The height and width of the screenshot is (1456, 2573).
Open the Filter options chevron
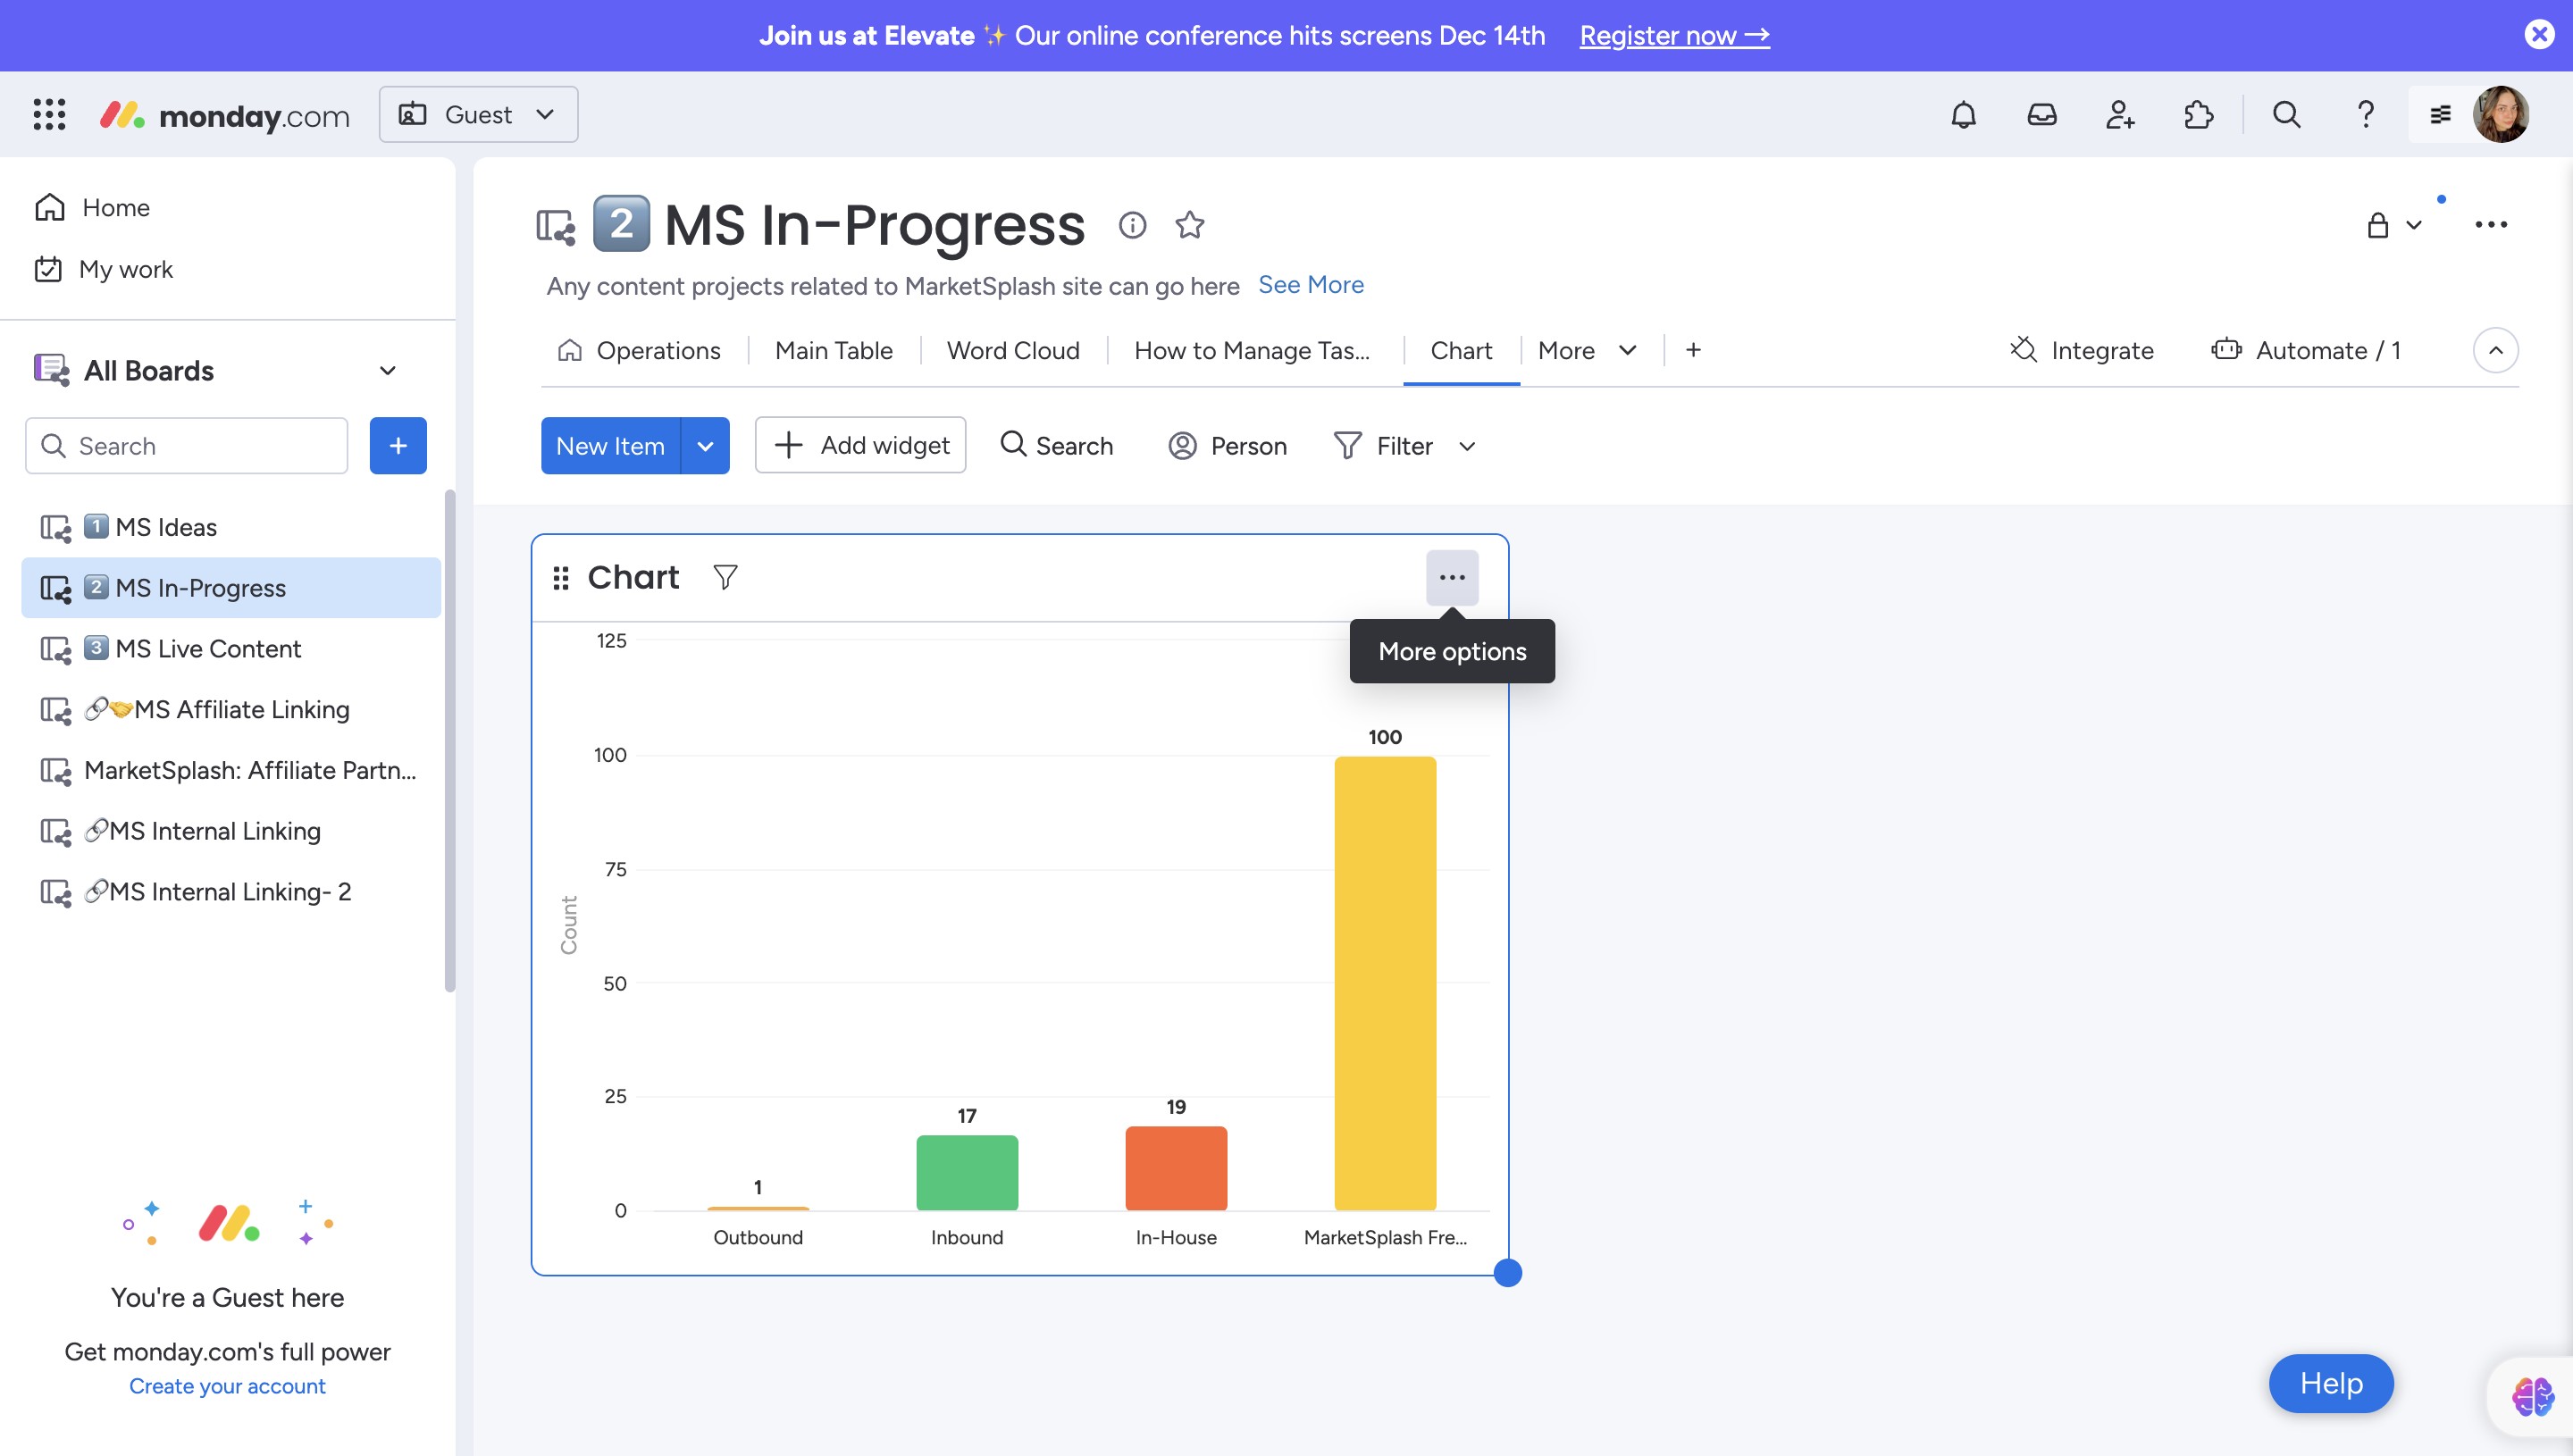click(x=1467, y=446)
